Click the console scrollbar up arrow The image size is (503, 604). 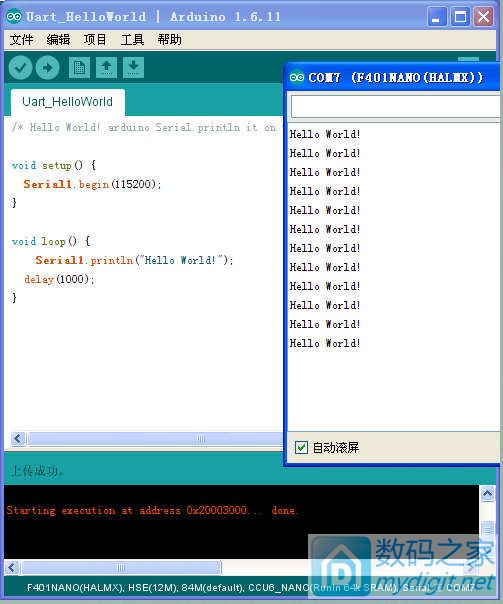[x=488, y=493]
